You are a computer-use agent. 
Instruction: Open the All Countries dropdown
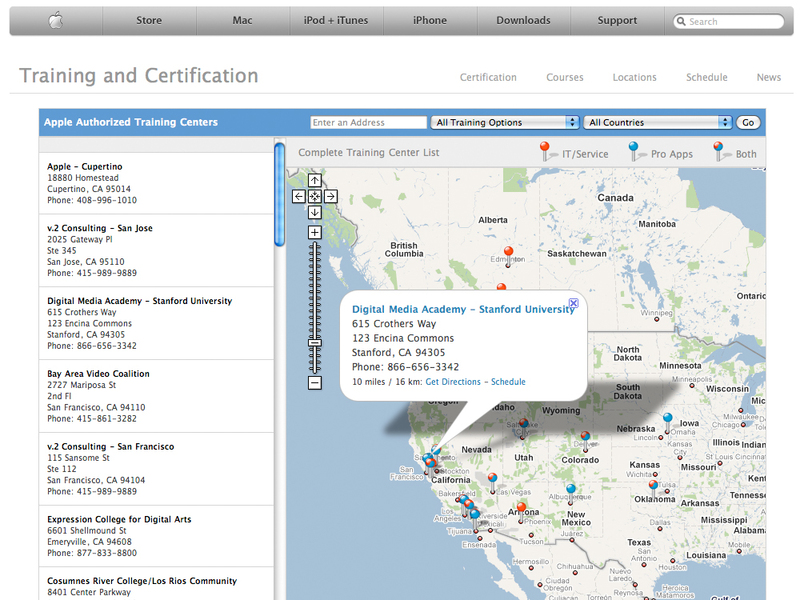pos(658,122)
